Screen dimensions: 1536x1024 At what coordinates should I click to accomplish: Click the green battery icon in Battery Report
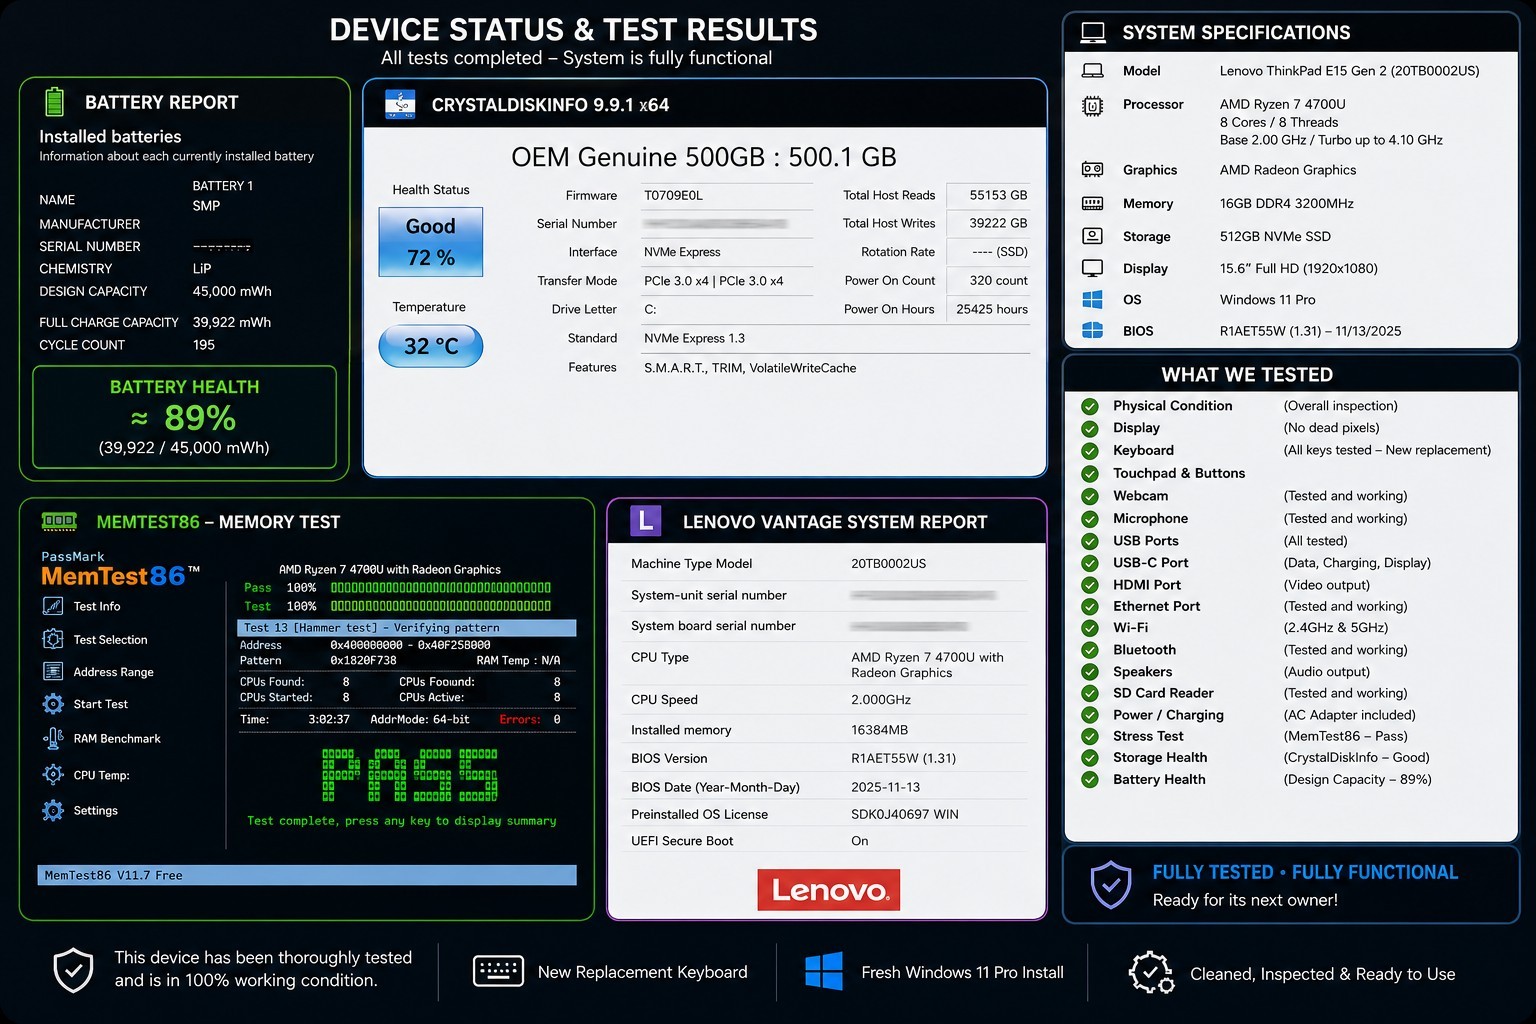(55, 102)
